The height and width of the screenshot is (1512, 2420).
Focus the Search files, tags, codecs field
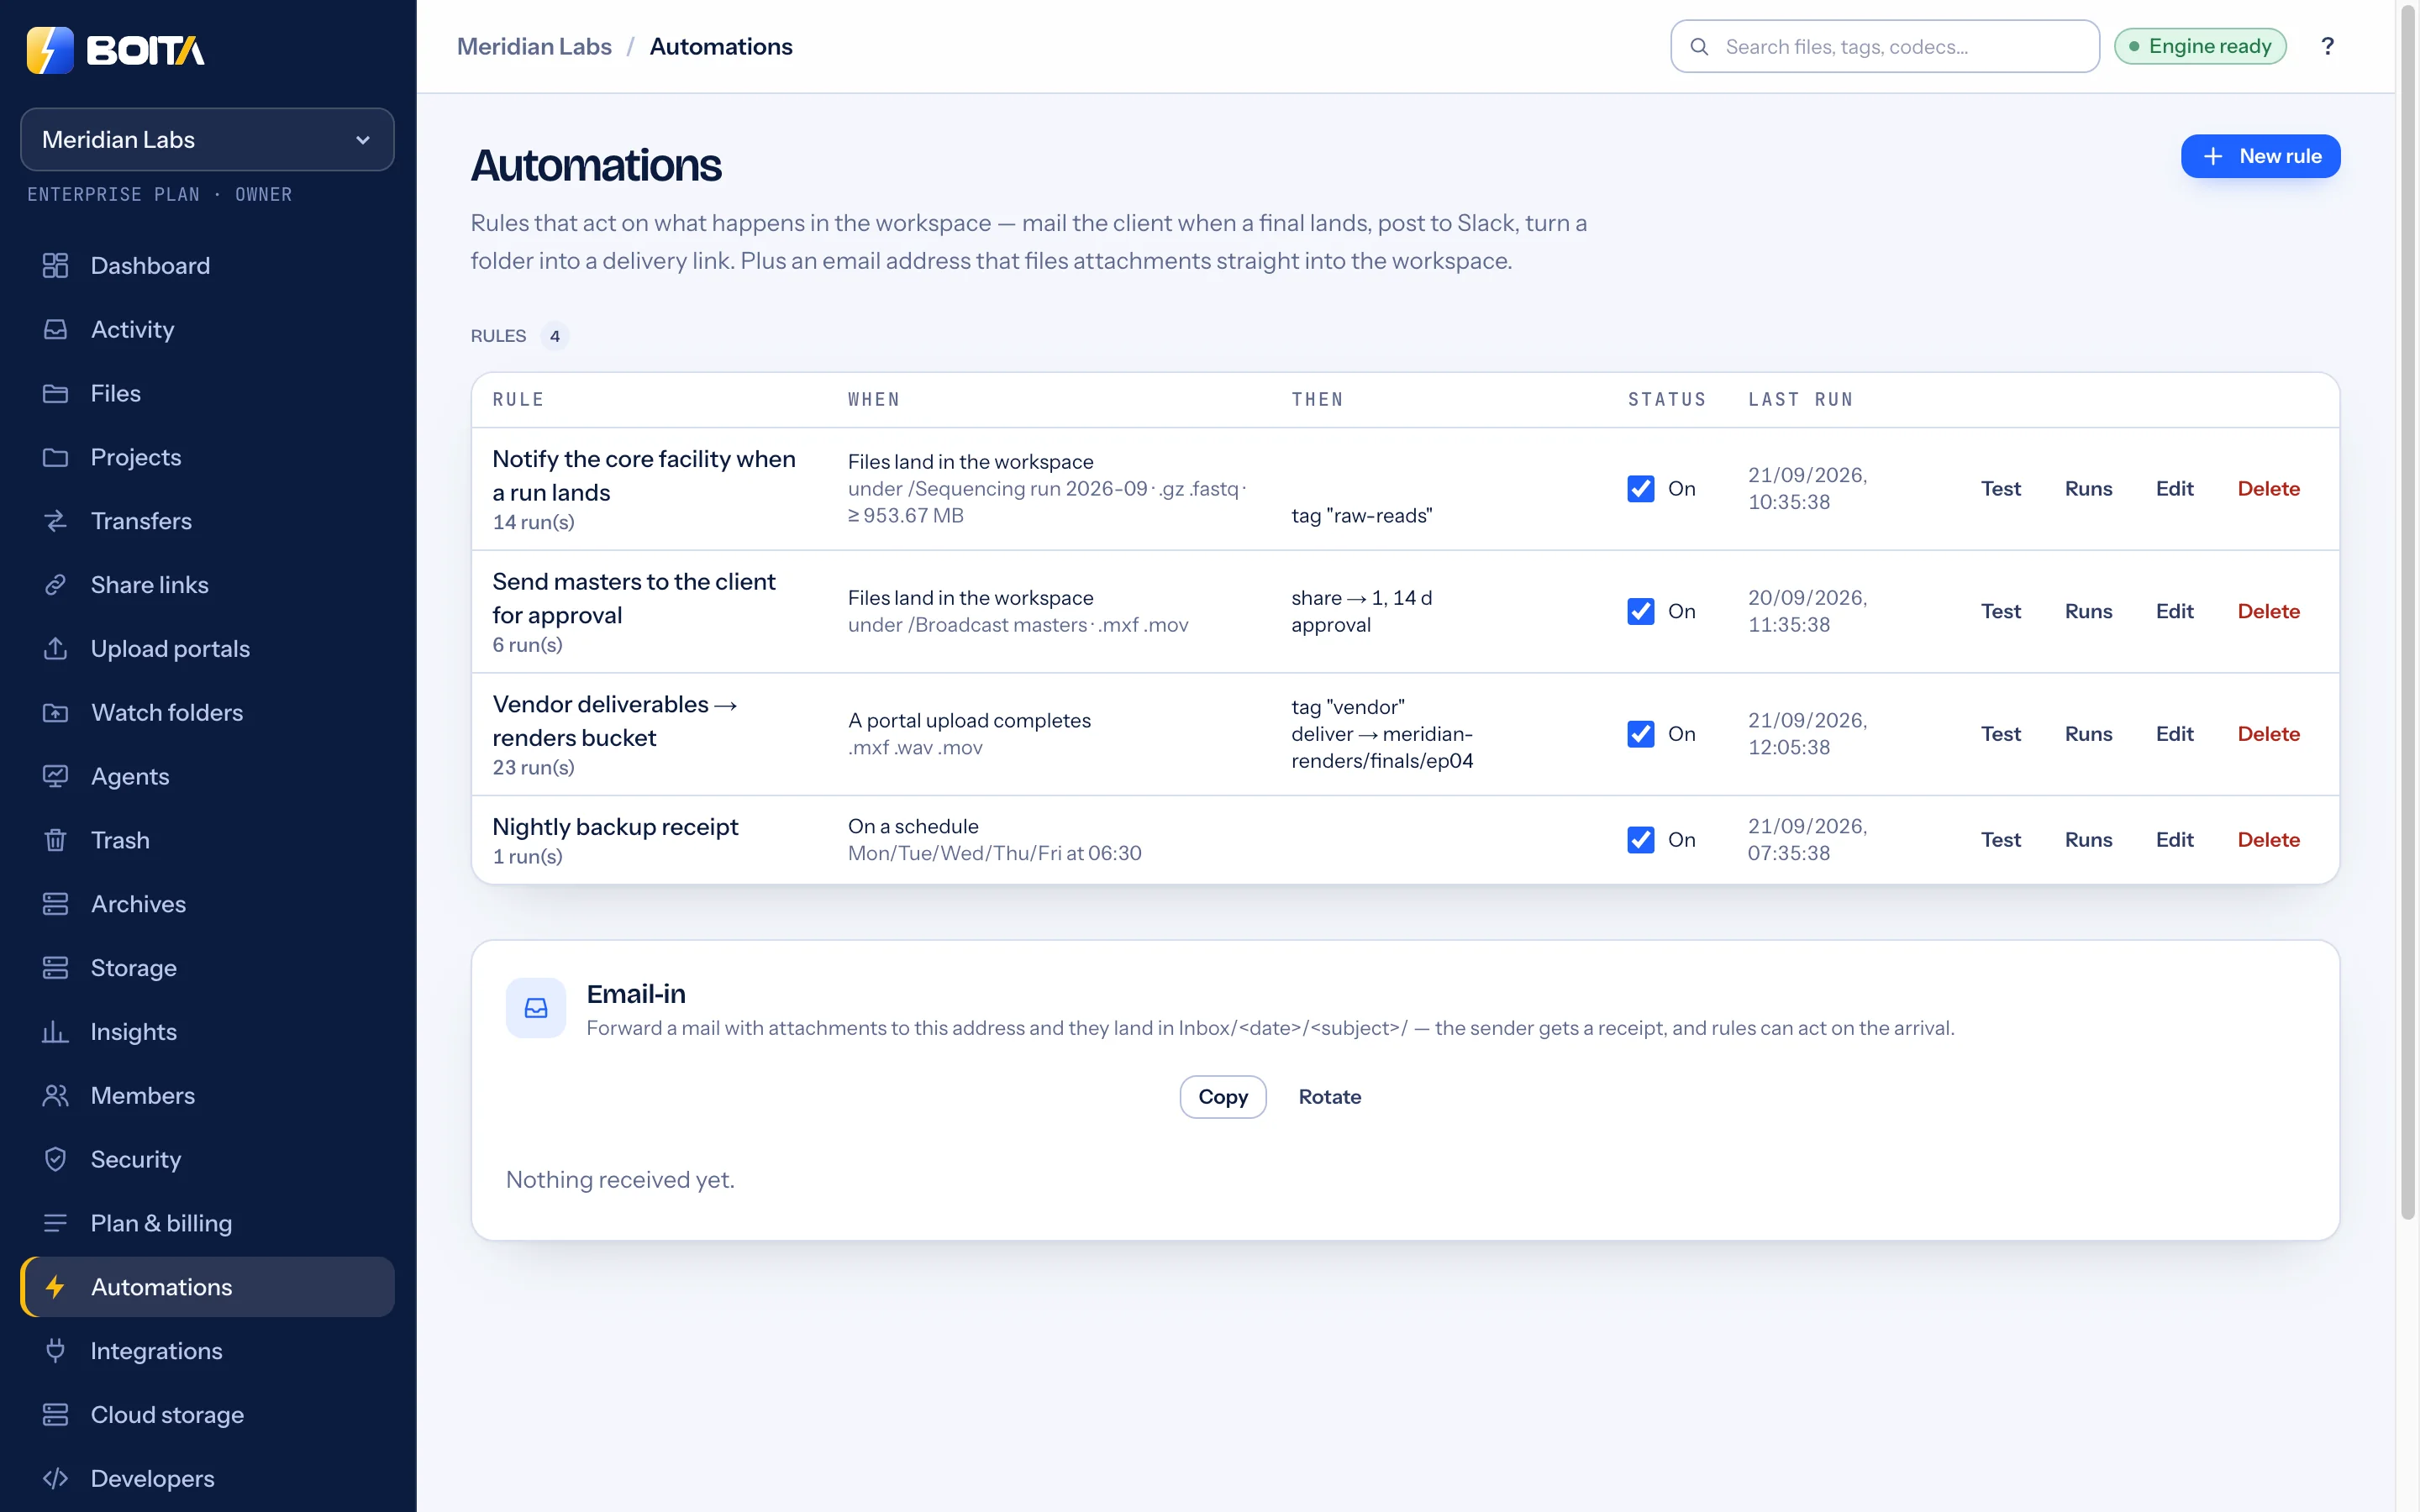(1884, 47)
